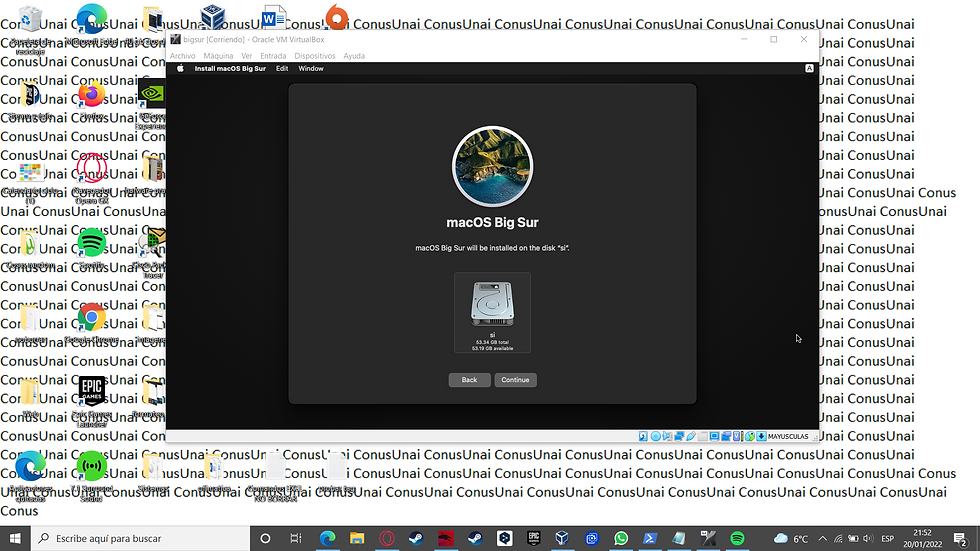
Task: Open PowerShell from the taskbar
Action: tap(650, 538)
